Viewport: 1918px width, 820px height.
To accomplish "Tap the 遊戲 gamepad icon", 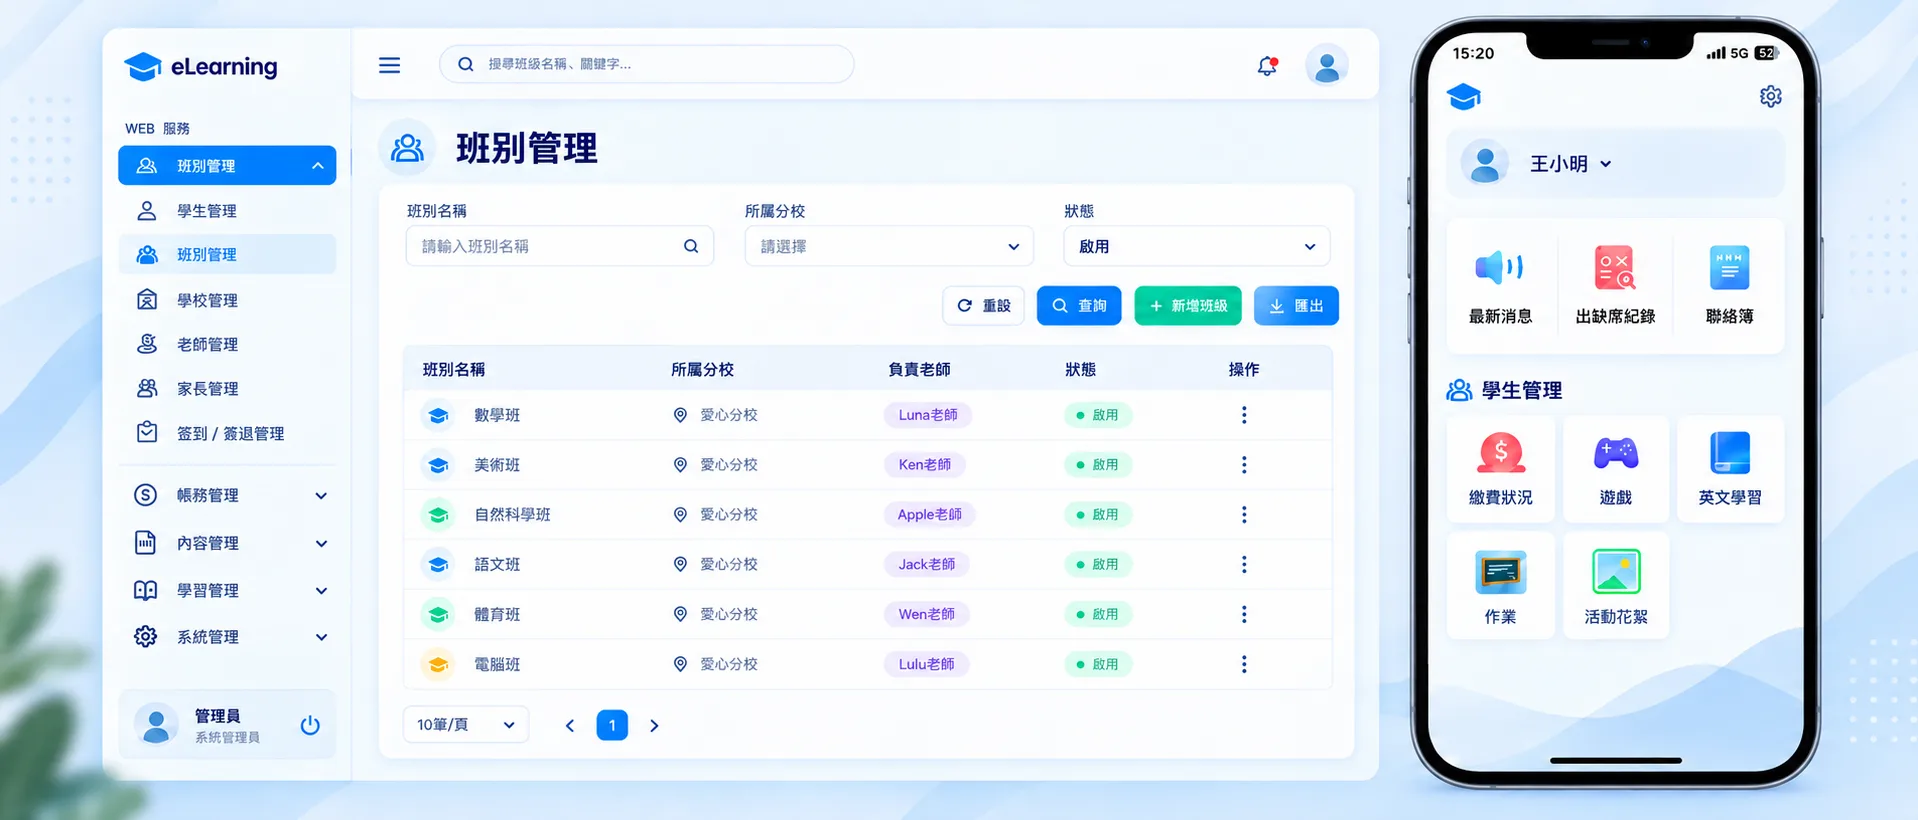I will 1615,453.
